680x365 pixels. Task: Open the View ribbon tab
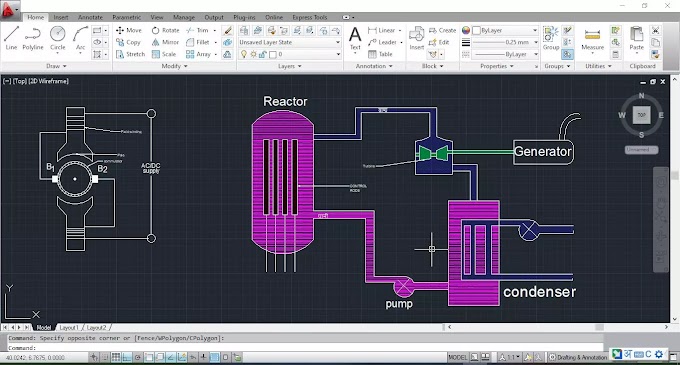(157, 17)
